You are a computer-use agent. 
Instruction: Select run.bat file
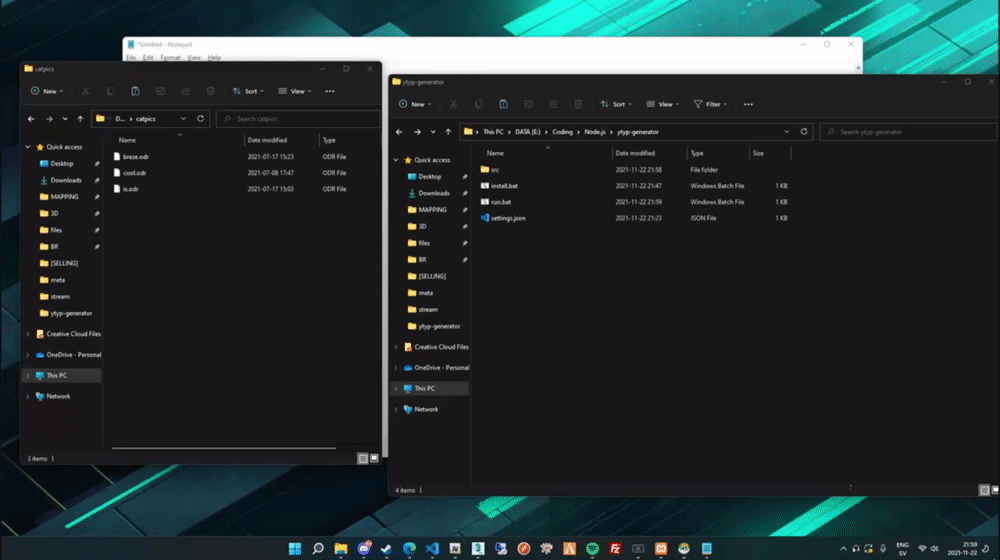[x=501, y=202]
